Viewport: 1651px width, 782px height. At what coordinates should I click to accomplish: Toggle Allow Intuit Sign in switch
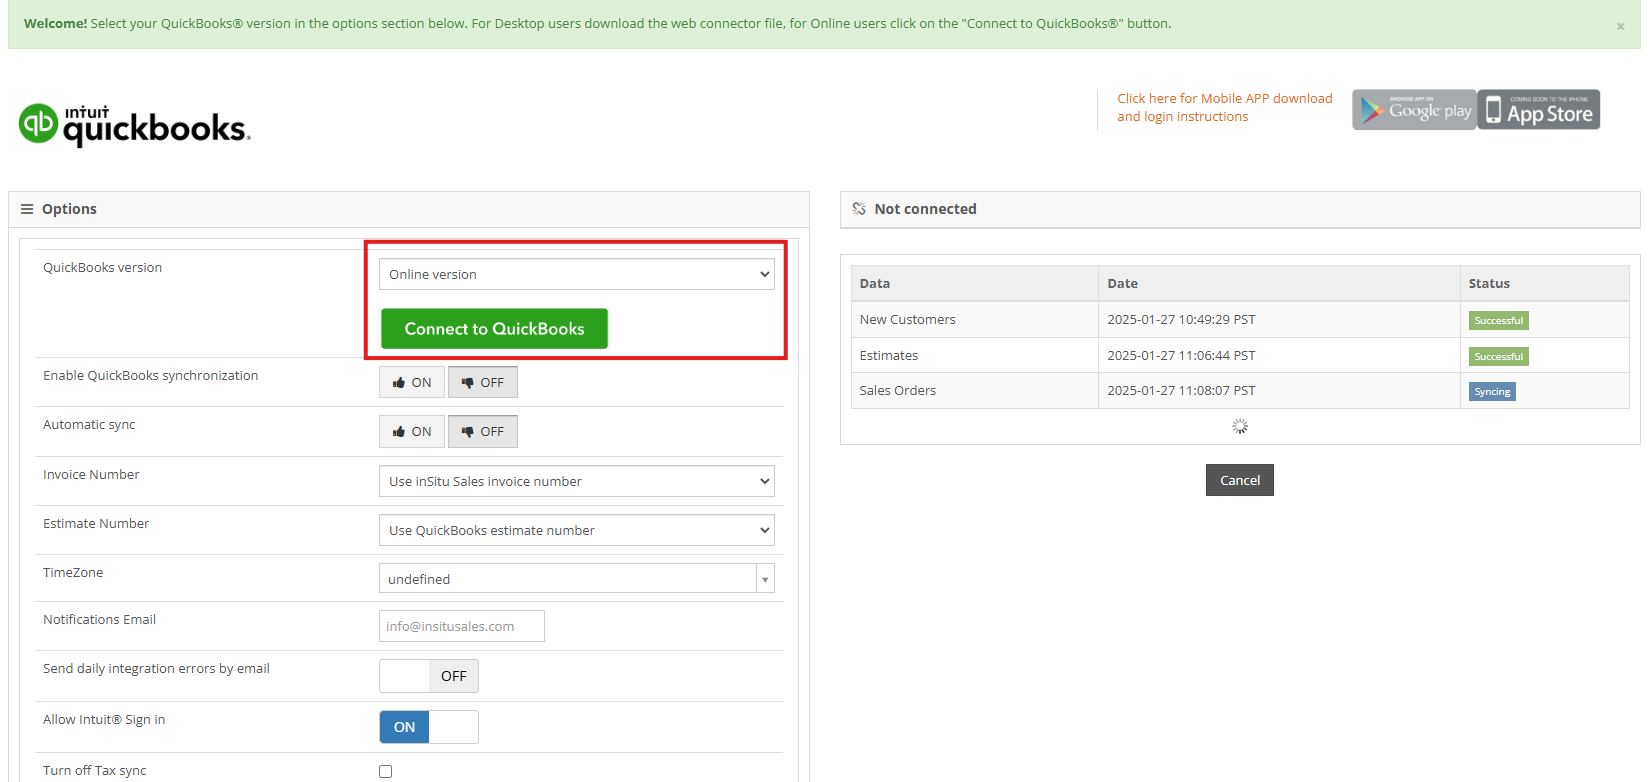click(x=429, y=727)
